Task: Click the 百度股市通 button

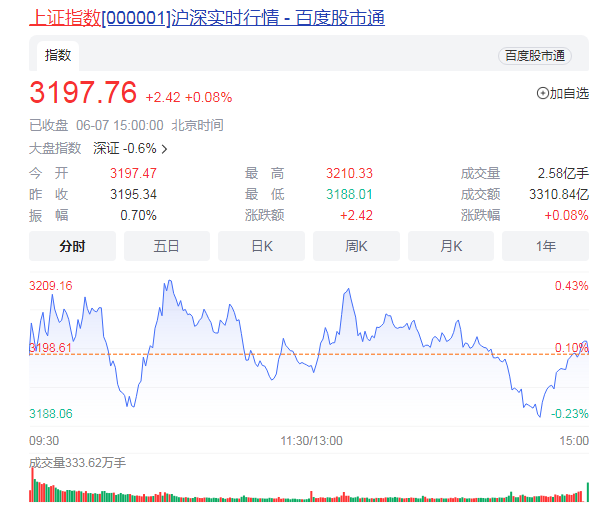Action: [534, 56]
